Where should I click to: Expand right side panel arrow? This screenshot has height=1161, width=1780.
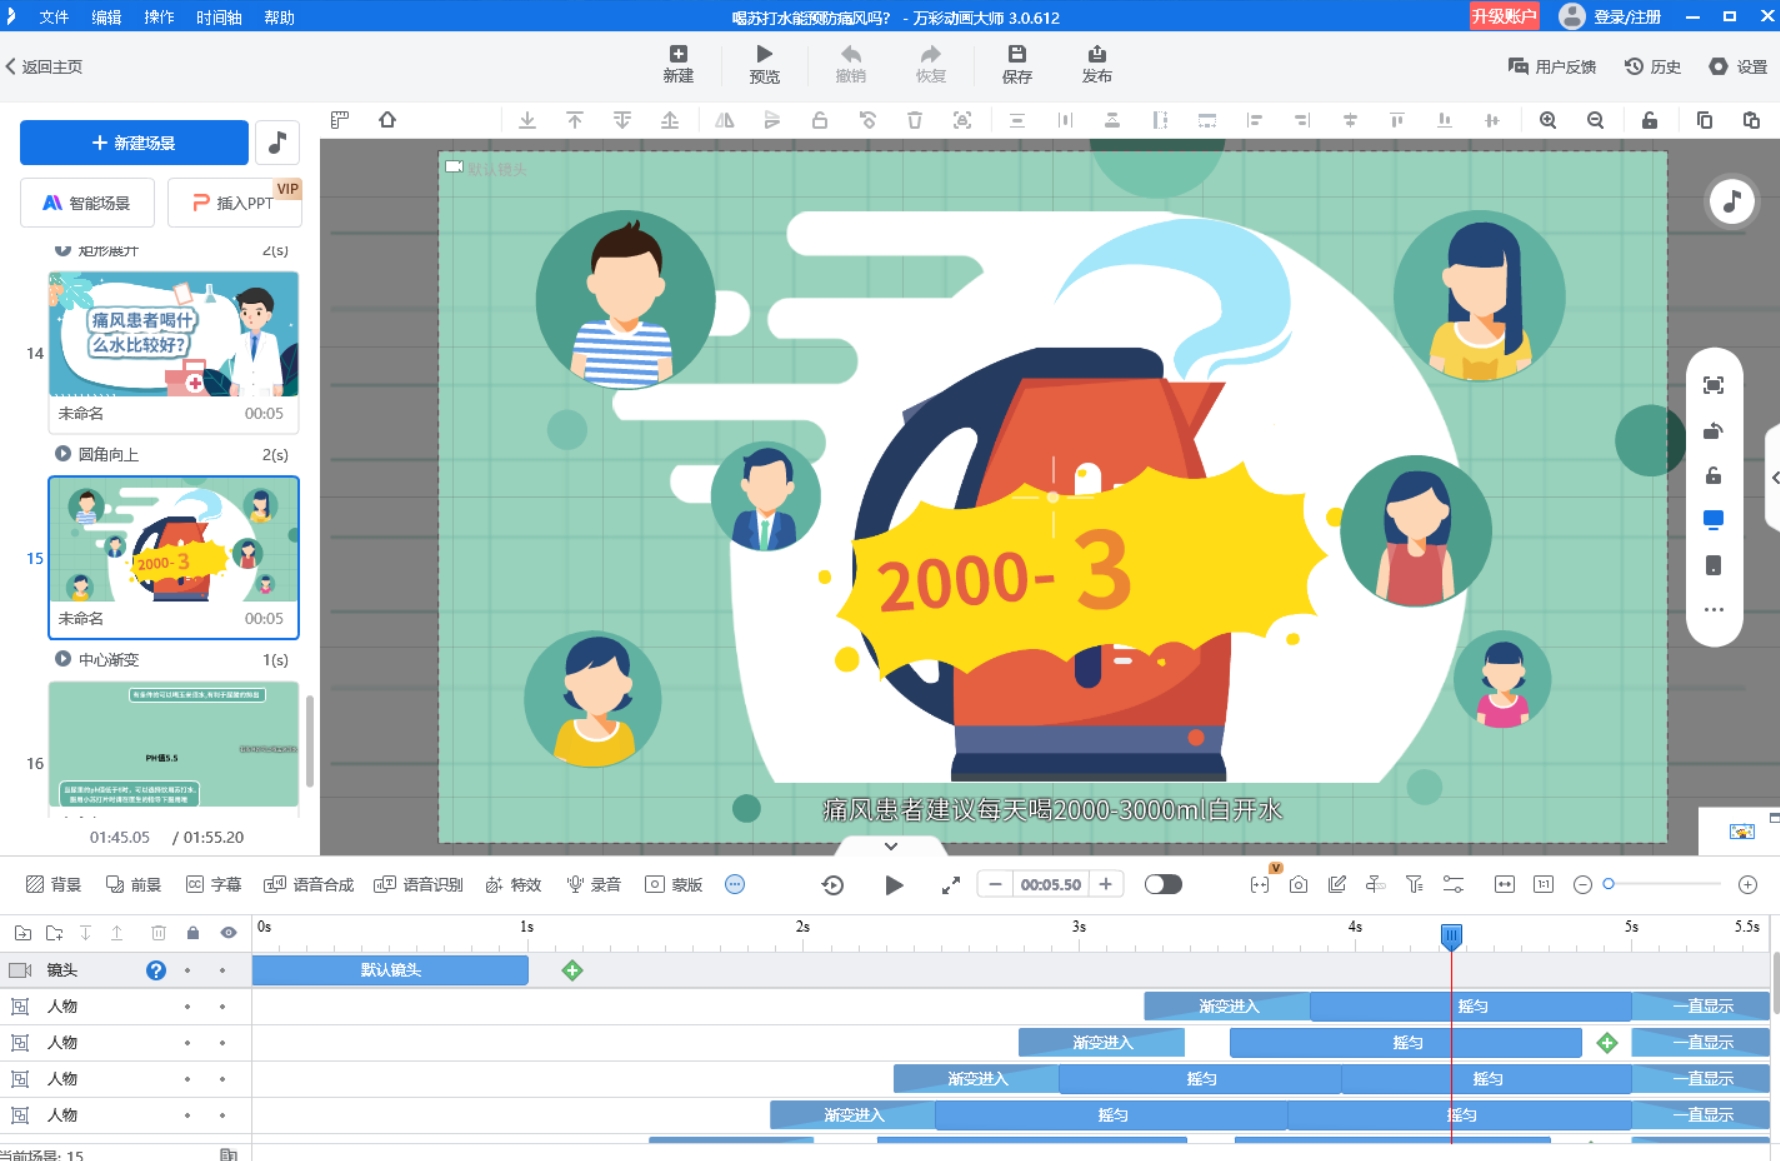pos(1774,478)
